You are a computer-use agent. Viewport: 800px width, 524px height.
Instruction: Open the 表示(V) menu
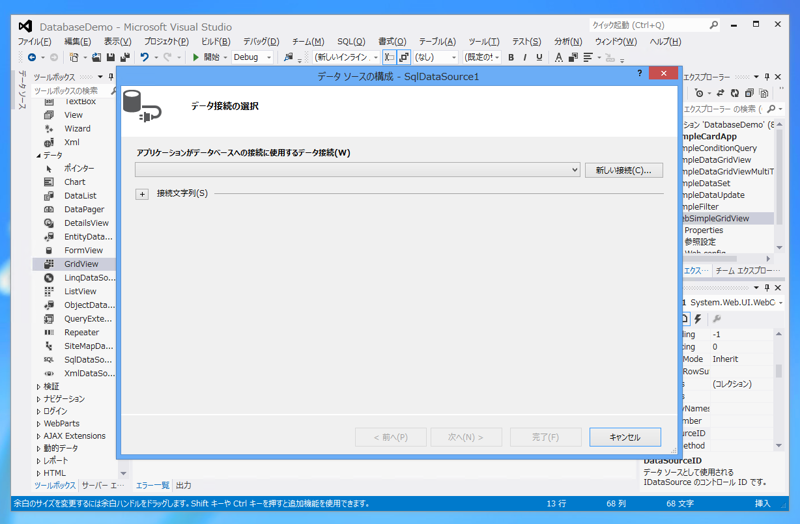[x=117, y=42]
